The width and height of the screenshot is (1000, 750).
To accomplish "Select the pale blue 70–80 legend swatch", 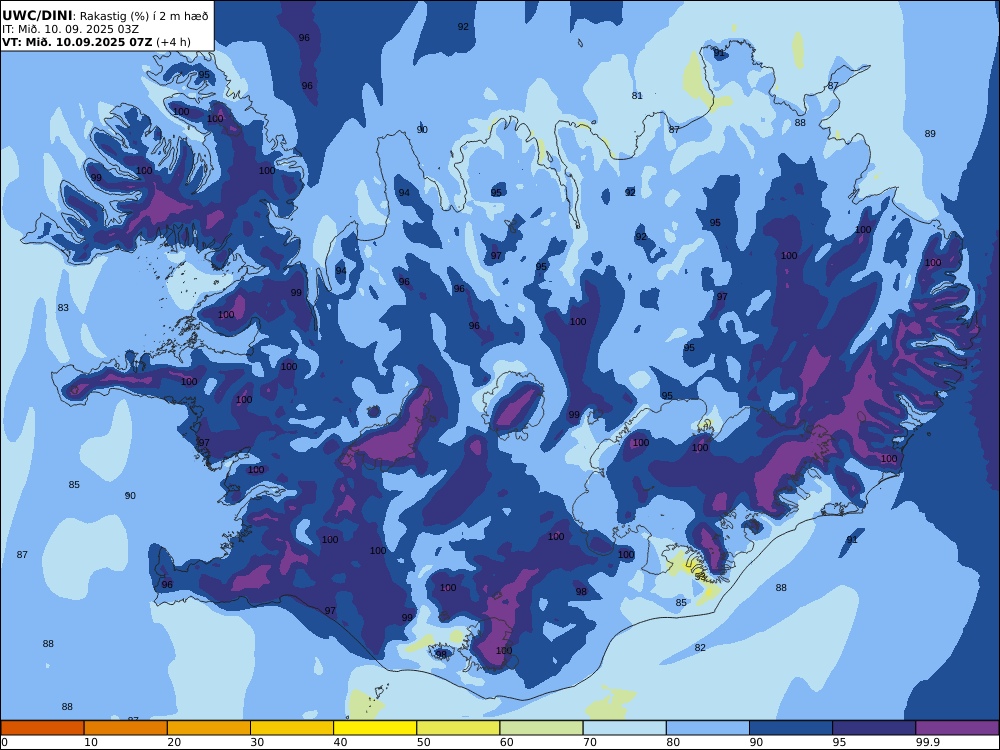I will 624,728.
